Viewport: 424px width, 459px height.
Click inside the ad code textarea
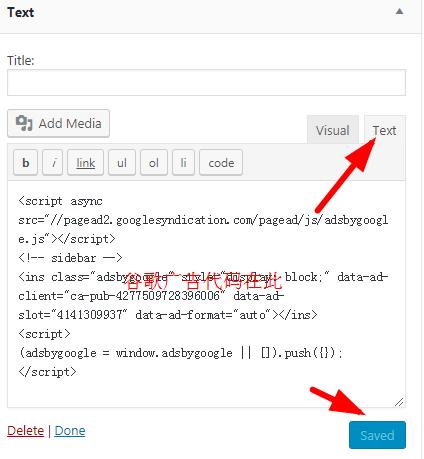coord(206,294)
